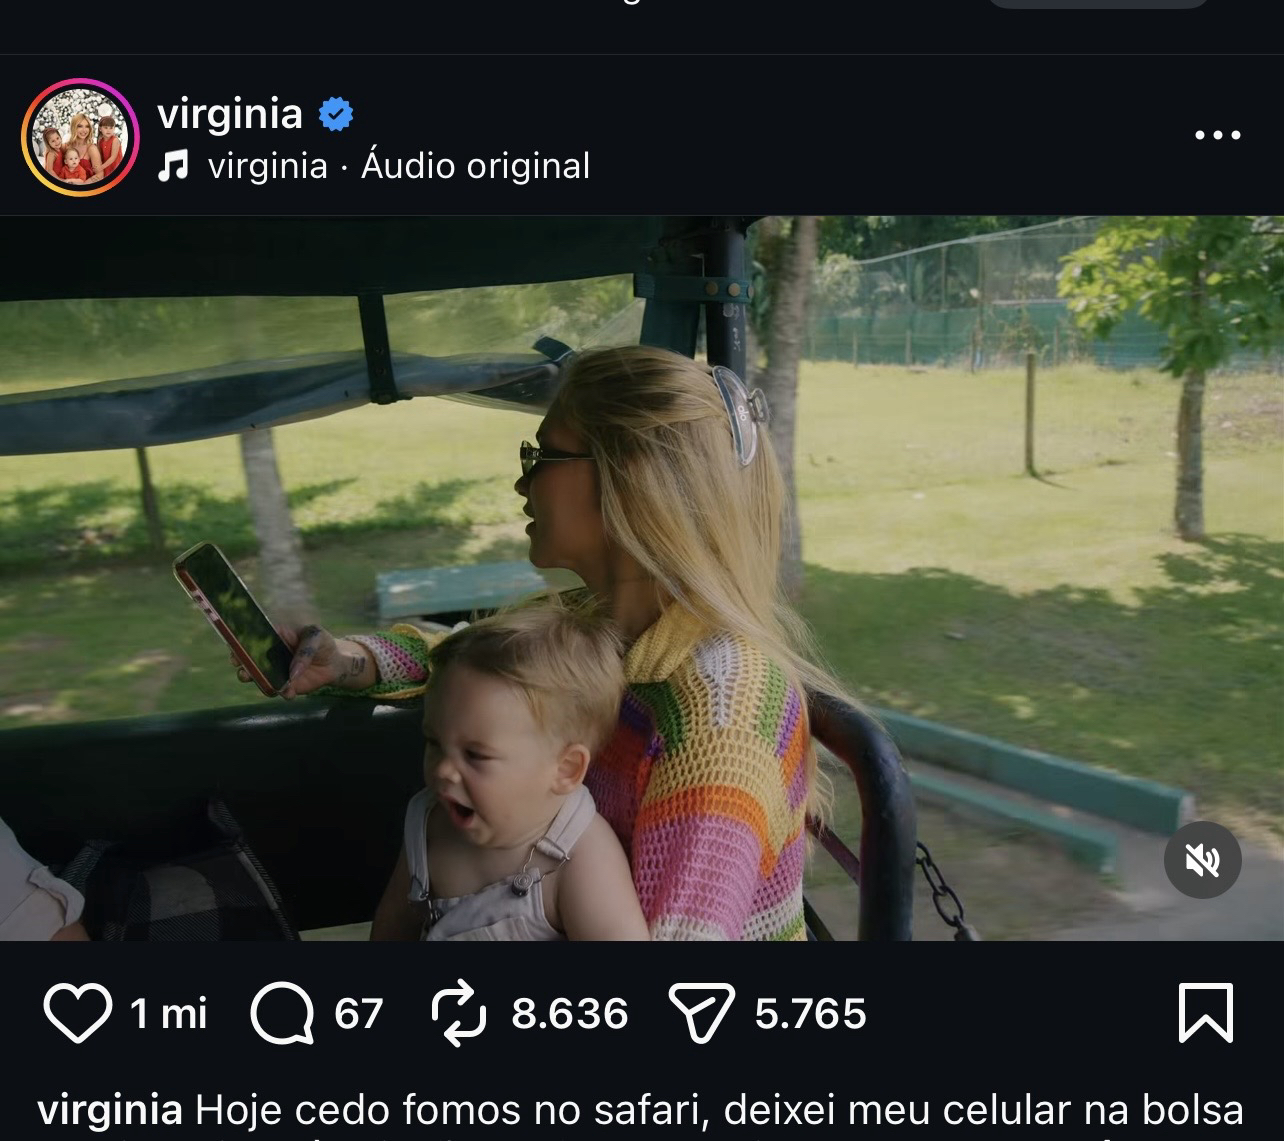Save the post with the bookmark icon

pos(1206,1013)
